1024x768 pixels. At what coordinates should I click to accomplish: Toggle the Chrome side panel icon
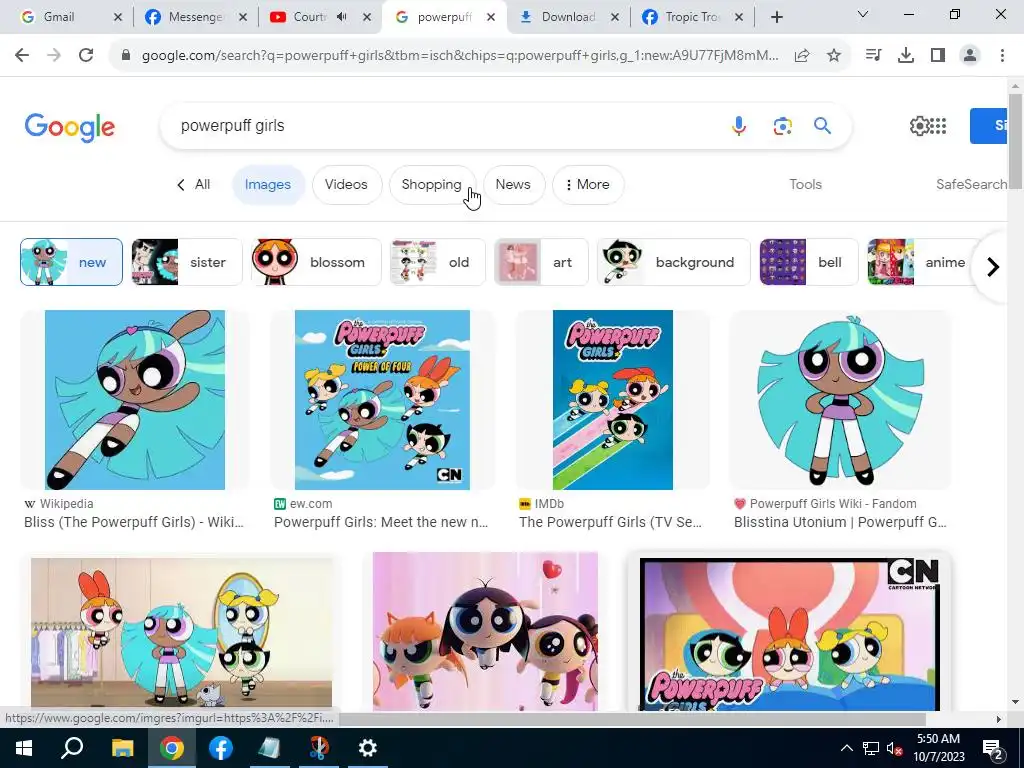click(938, 56)
